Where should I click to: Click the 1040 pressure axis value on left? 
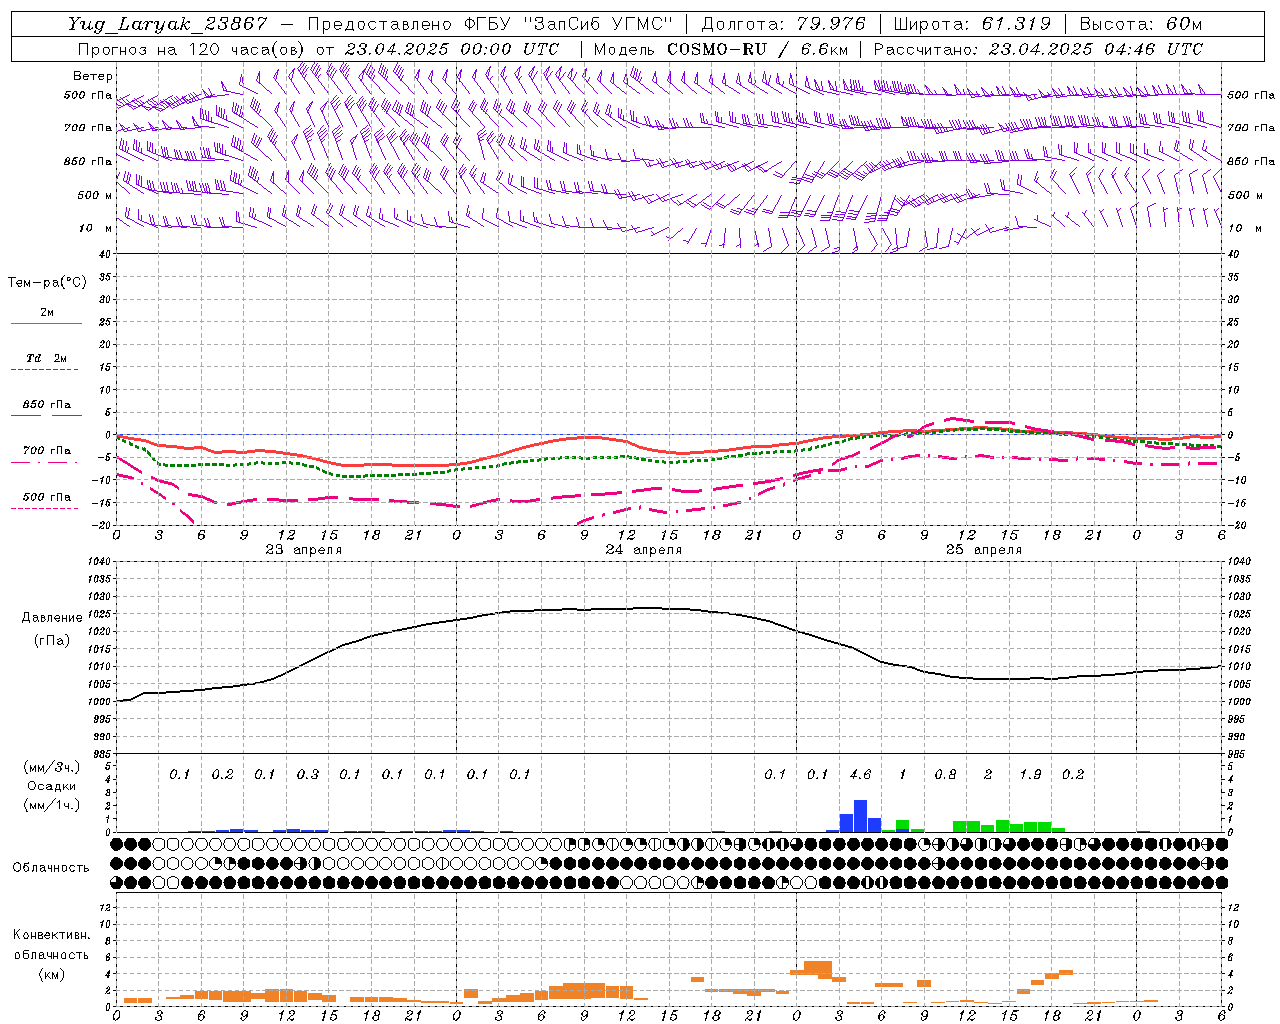coord(98,562)
